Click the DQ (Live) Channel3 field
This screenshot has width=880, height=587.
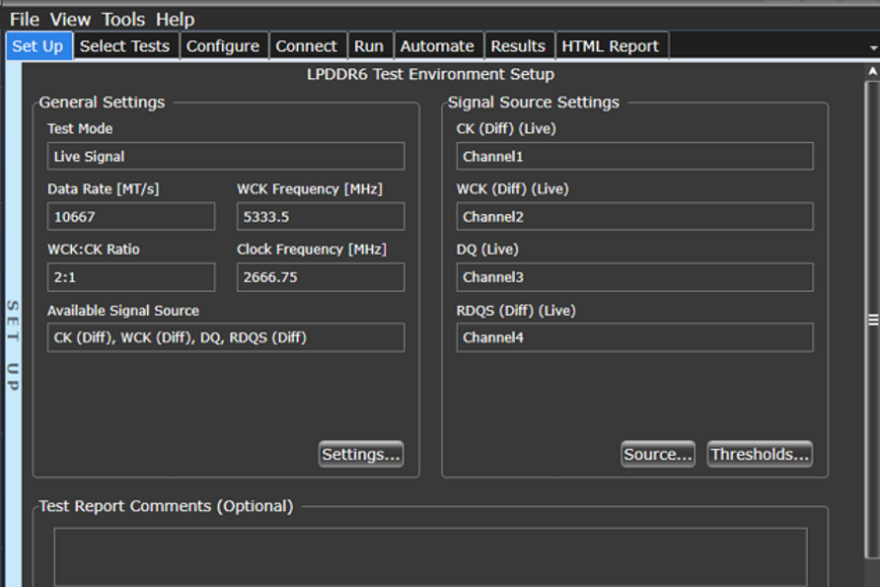click(x=635, y=277)
